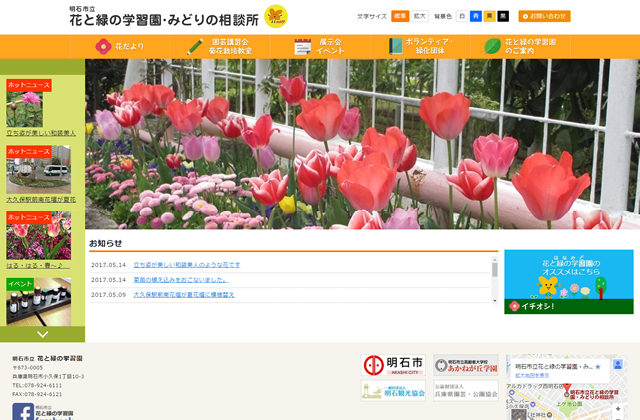Viewport: 640px width, 420px height.
Task: Open the イチオシ! recommendation banner
Action: [569, 282]
